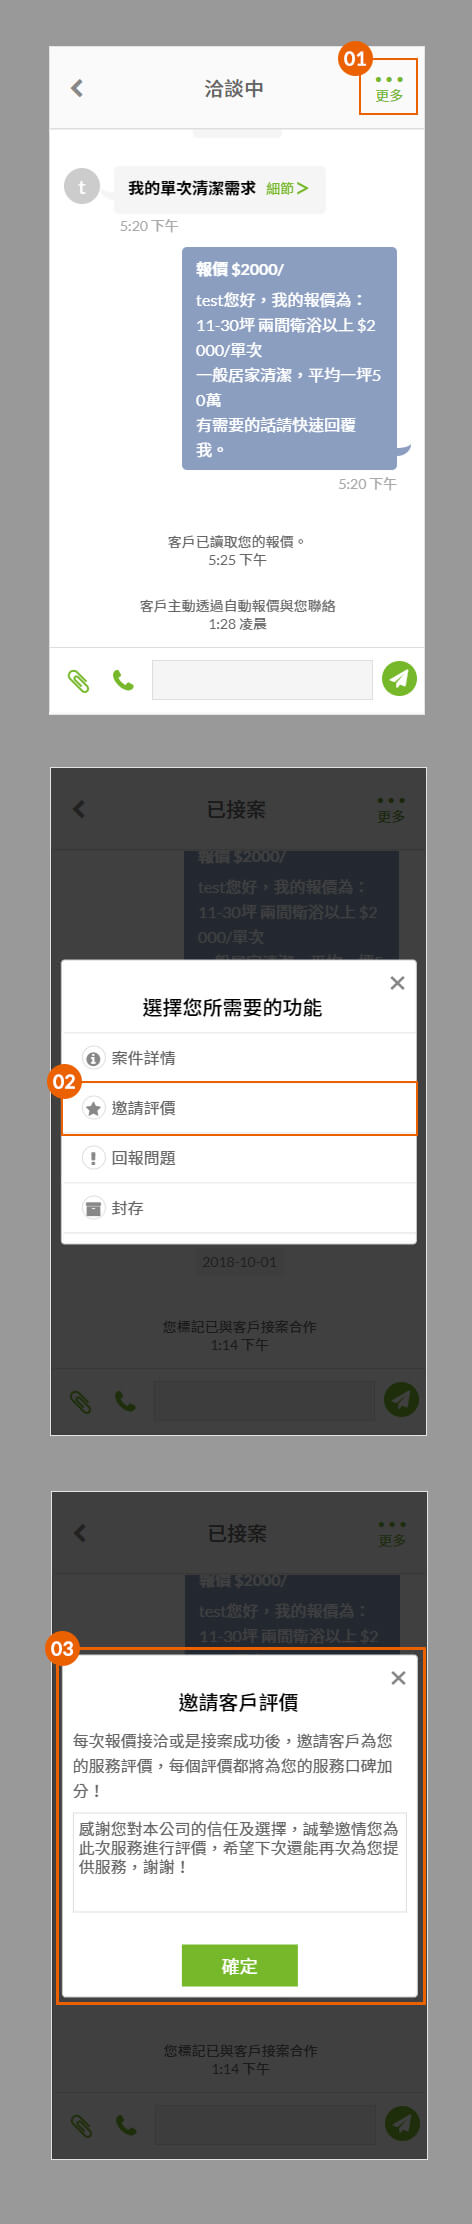This screenshot has width=472, height=2224.
Task: Close the 選擇您所需要的功能 popup
Action: point(397,983)
